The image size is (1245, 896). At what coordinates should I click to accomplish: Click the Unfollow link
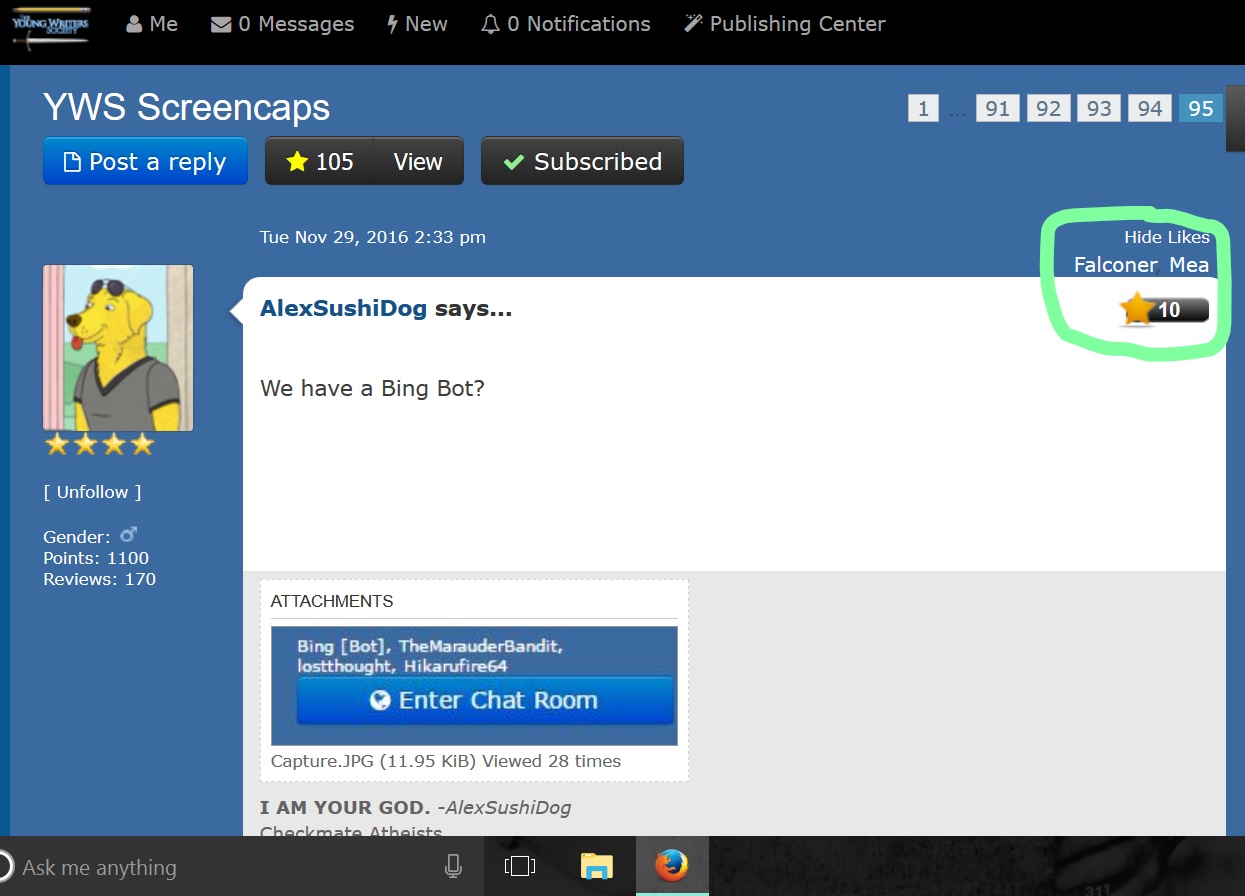[92, 492]
